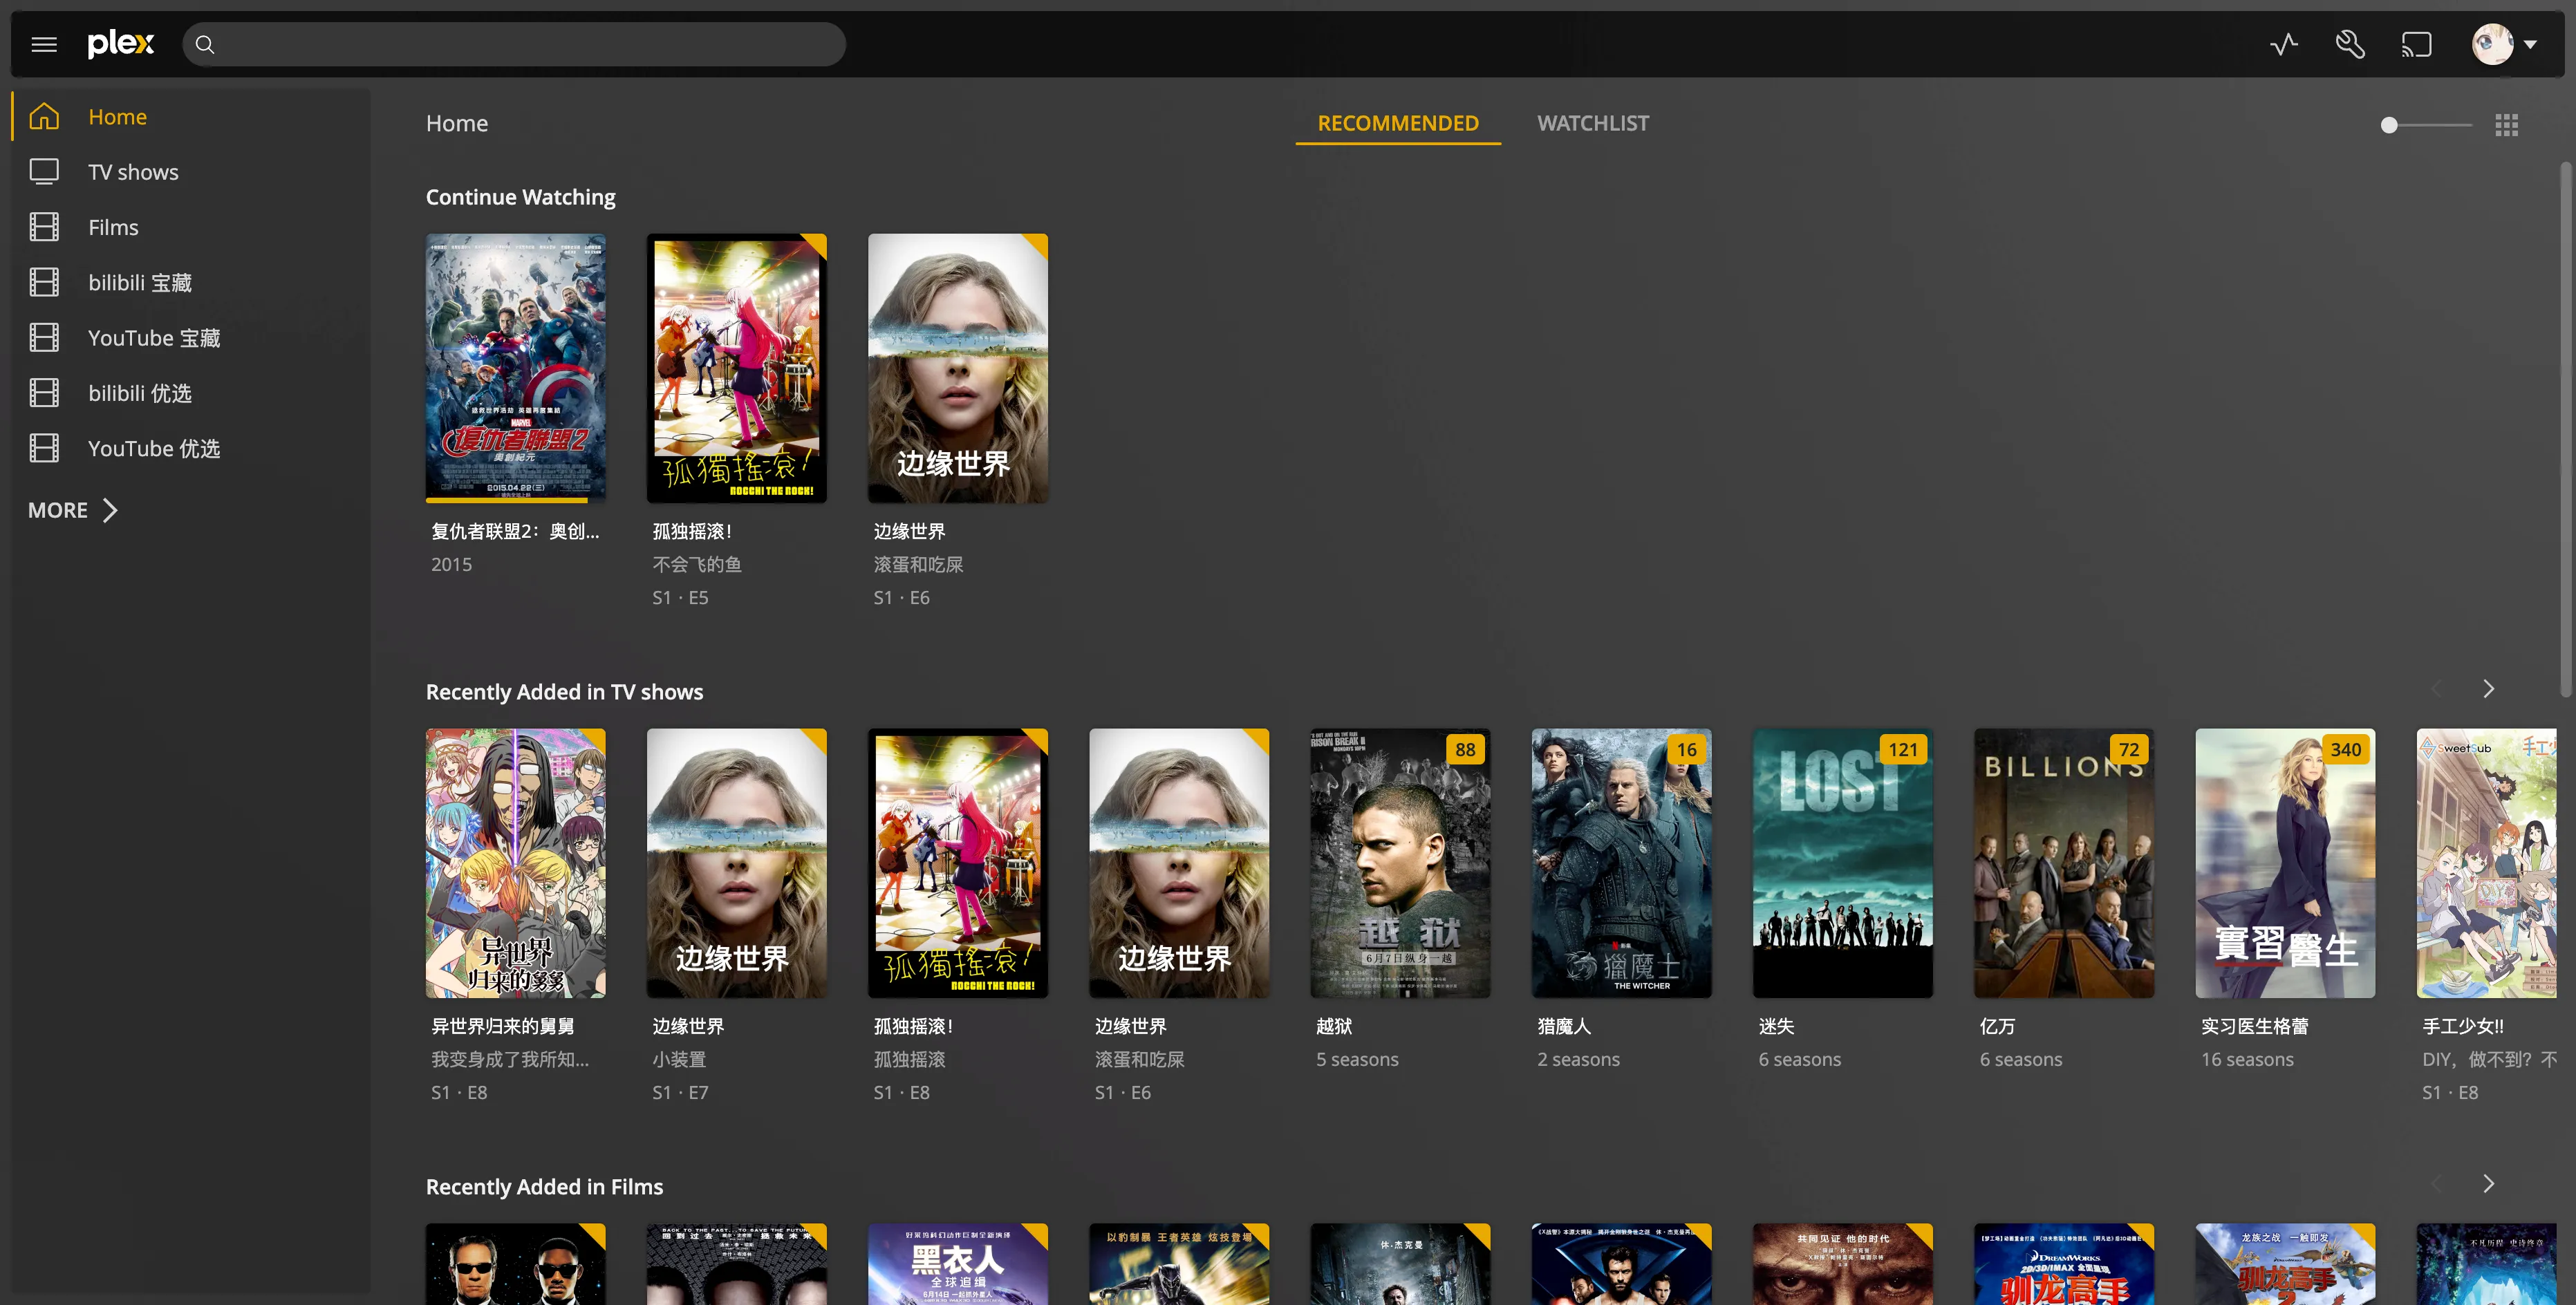Open Settings wrench icon
The width and height of the screenshot is (2576, 1305).
click(2350, 44)
